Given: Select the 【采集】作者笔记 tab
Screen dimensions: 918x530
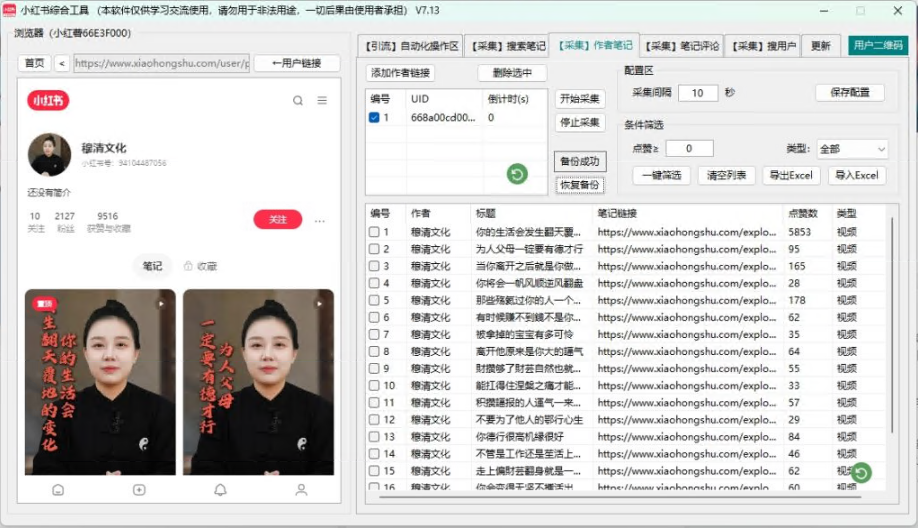Looking at the screenshot, I should click(594, 45).
